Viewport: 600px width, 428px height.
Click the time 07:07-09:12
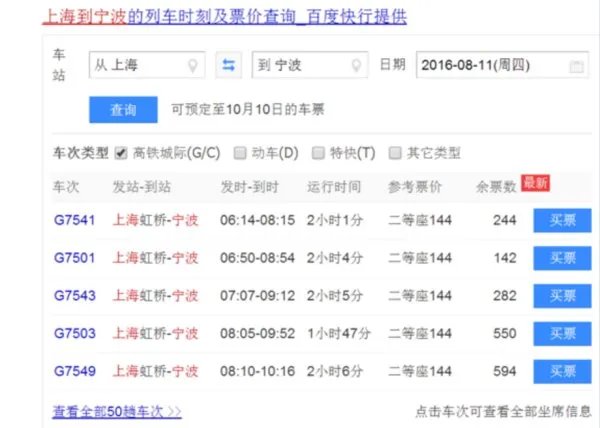click(x=258, y=296)
